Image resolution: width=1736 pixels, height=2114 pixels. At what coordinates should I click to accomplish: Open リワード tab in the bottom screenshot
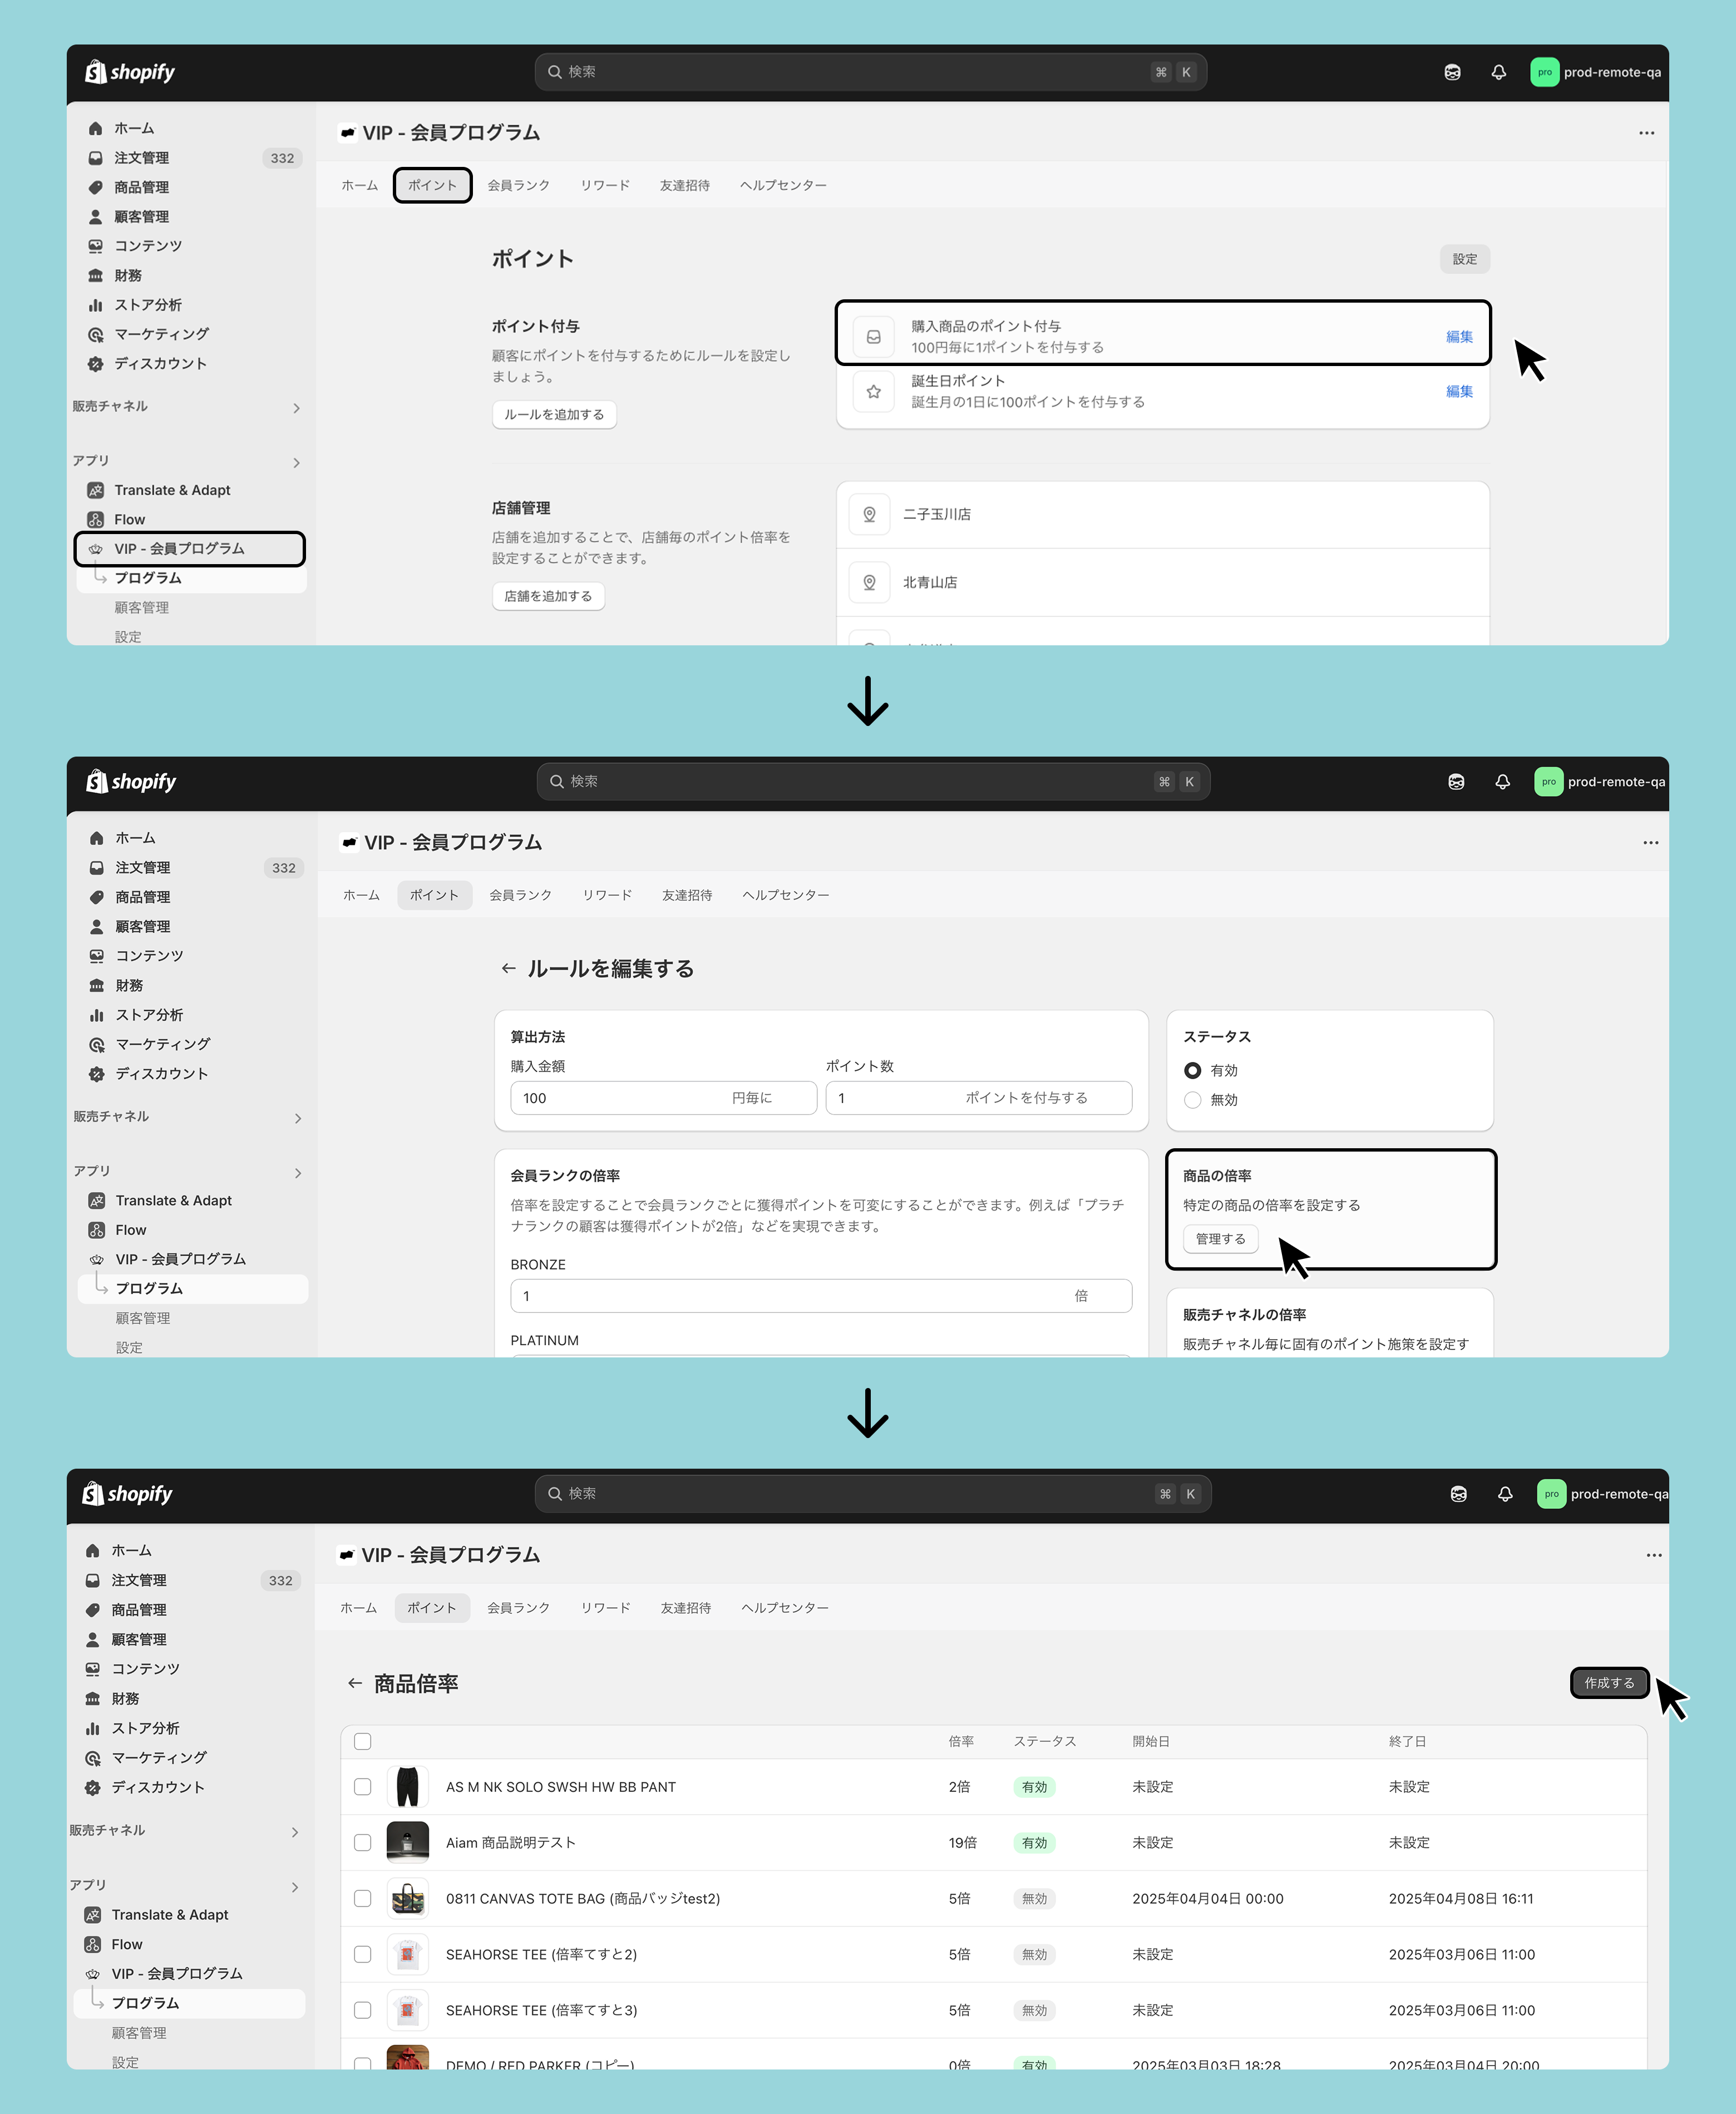click(605, 1608)
